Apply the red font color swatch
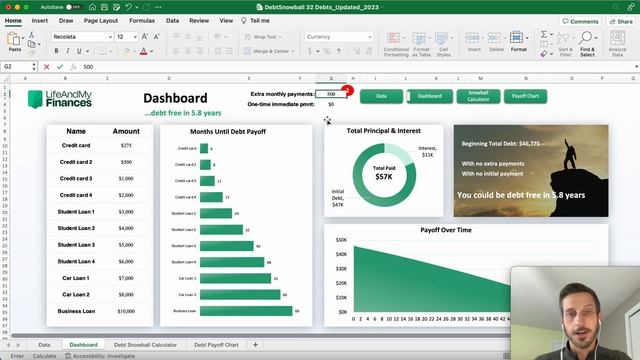Image resolution: width=640 pixels, height=360 pixels. tap(143, 51)
